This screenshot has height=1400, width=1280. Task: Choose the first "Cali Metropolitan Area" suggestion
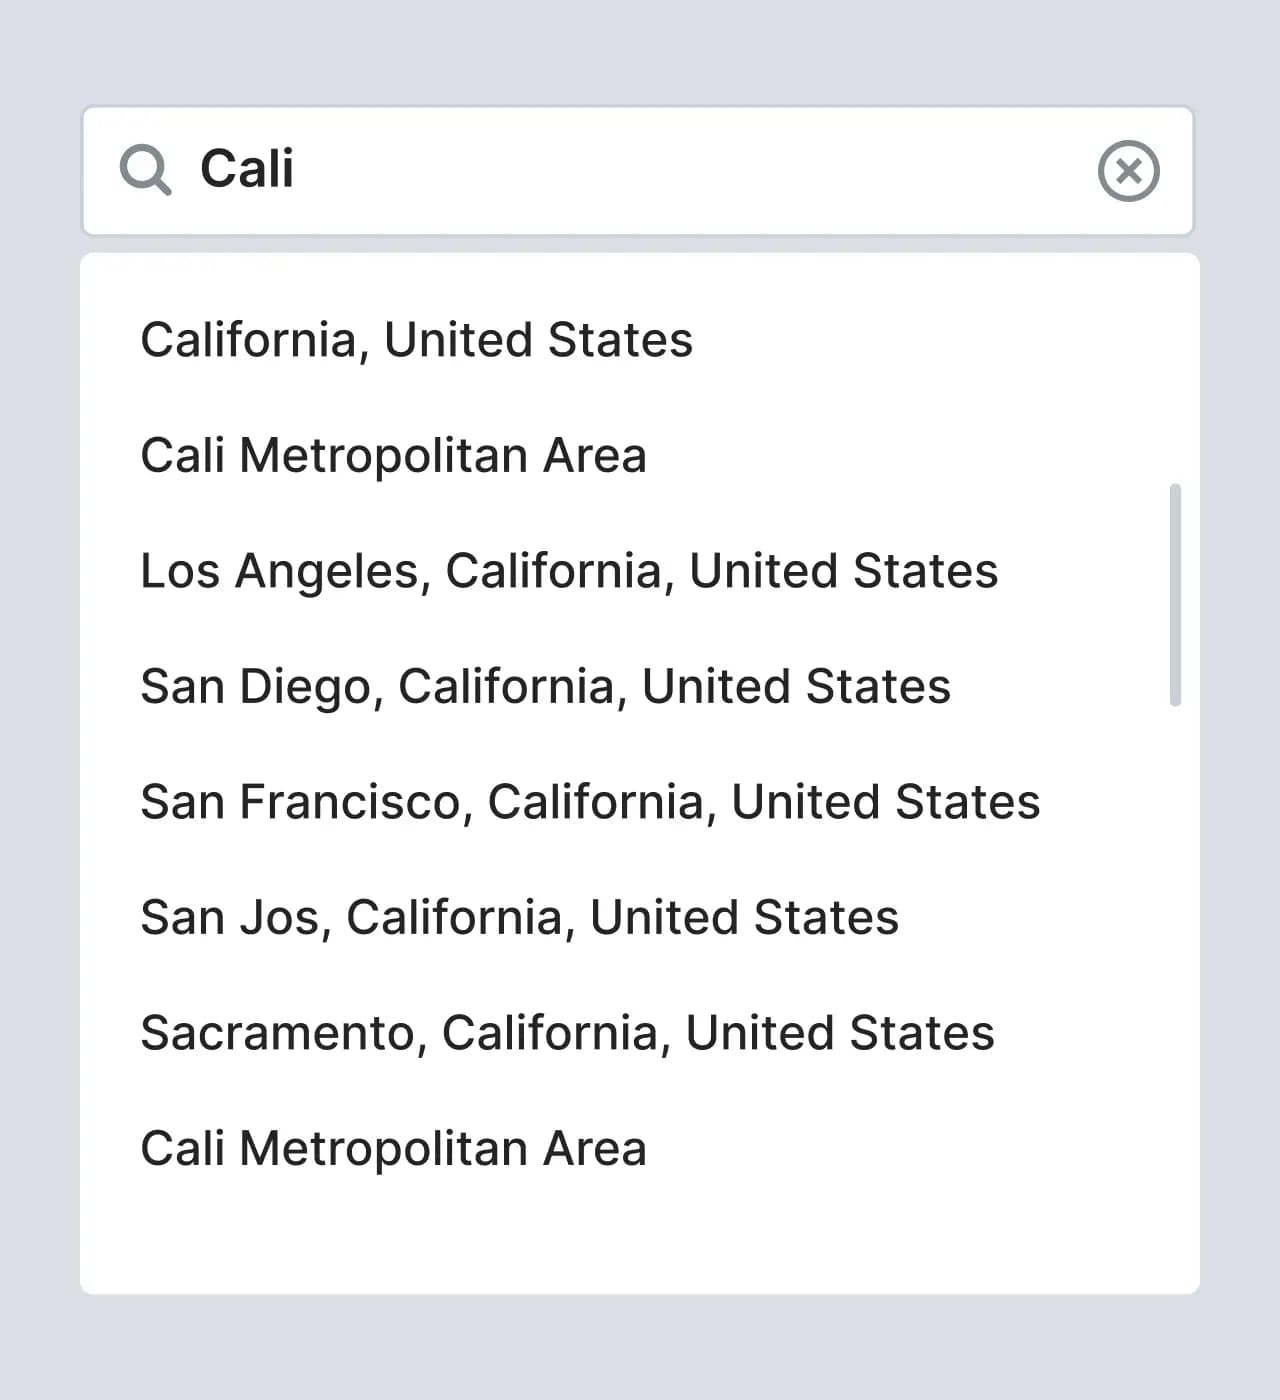[x=393, y=456]
